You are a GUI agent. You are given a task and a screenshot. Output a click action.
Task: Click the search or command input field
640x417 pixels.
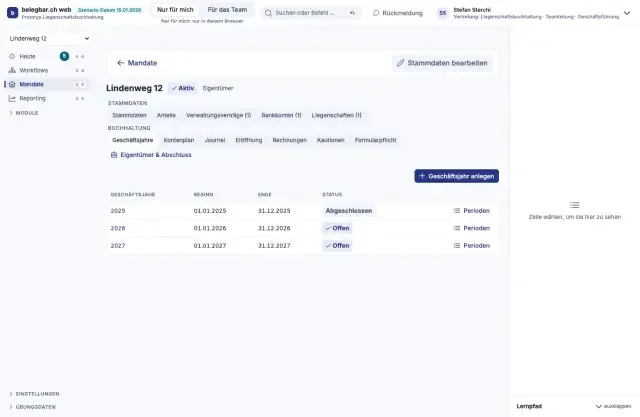pos(311,13)
